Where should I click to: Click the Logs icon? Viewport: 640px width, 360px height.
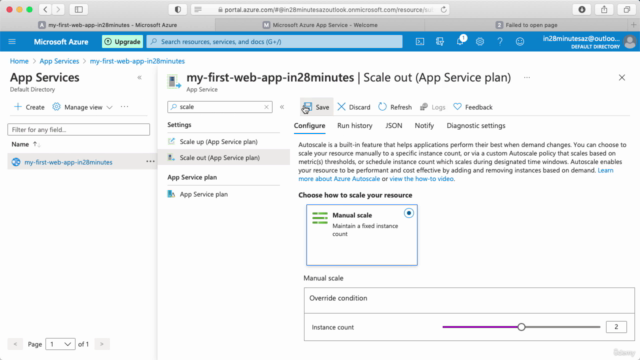[x=424, y=107]
